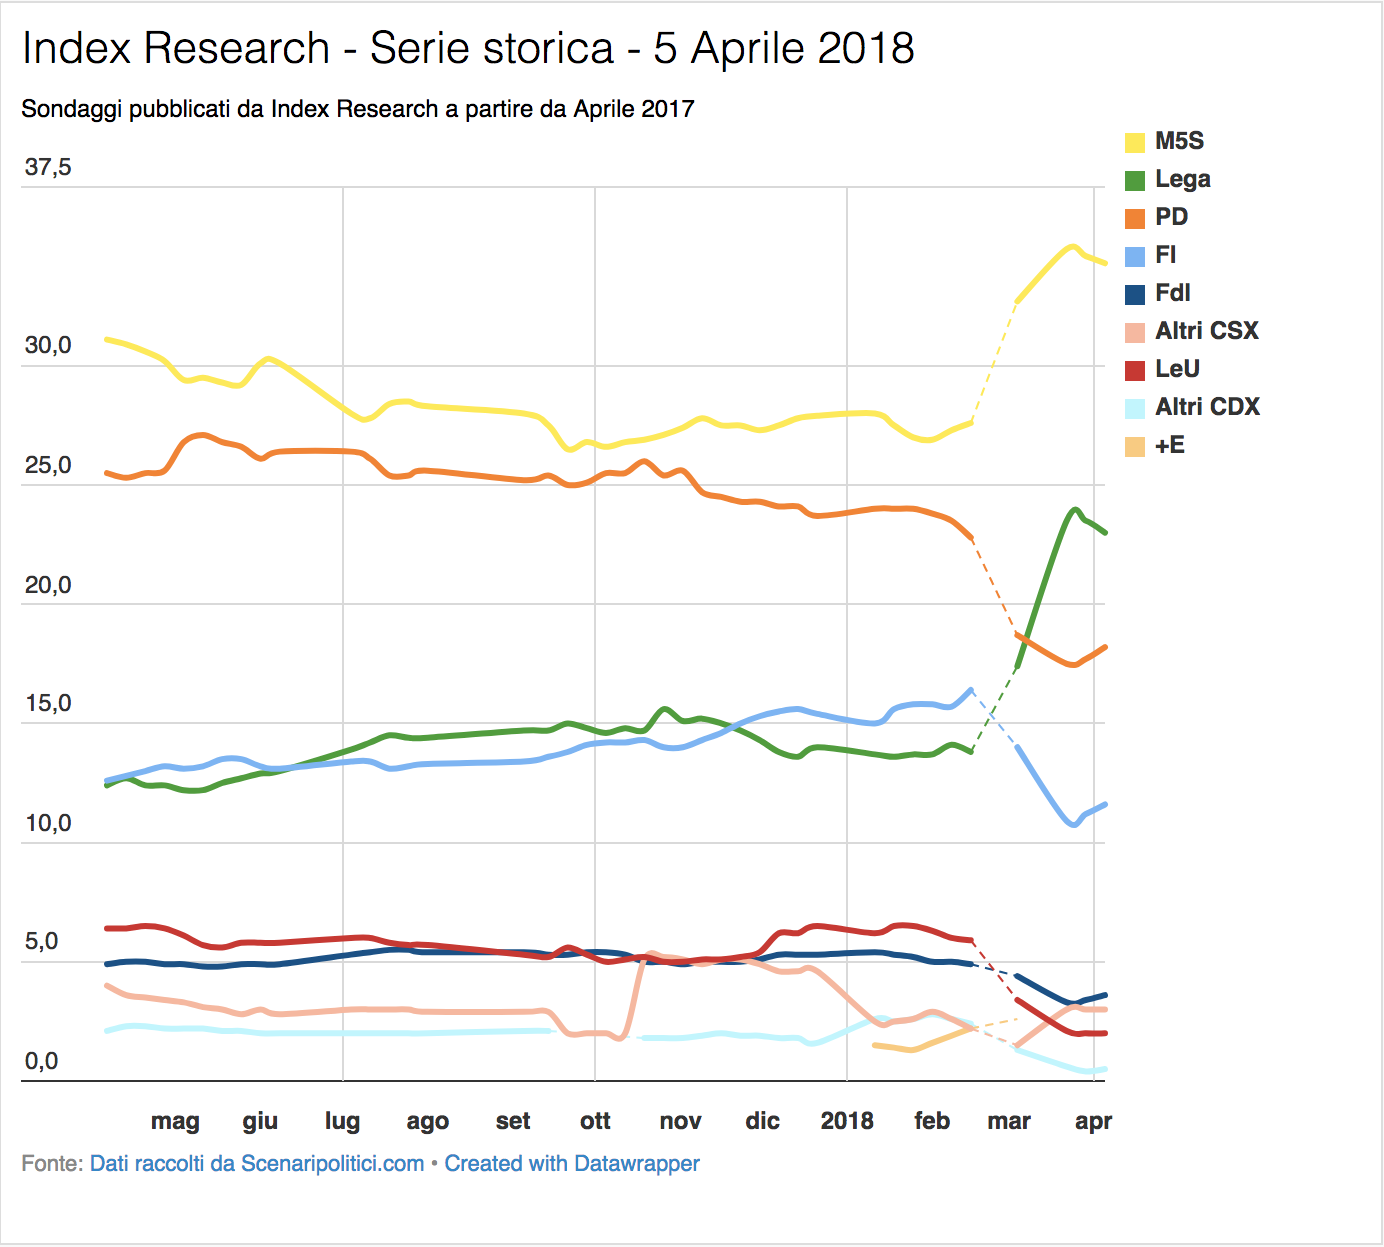The width and height of the screenshot is (1384, 1247).
Task: Click the ott x-axis month label
Action: [595, 1121]
